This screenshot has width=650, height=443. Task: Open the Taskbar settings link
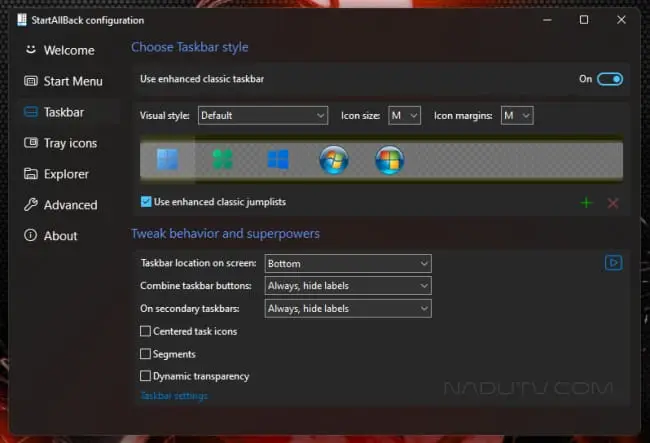point(174,396)
